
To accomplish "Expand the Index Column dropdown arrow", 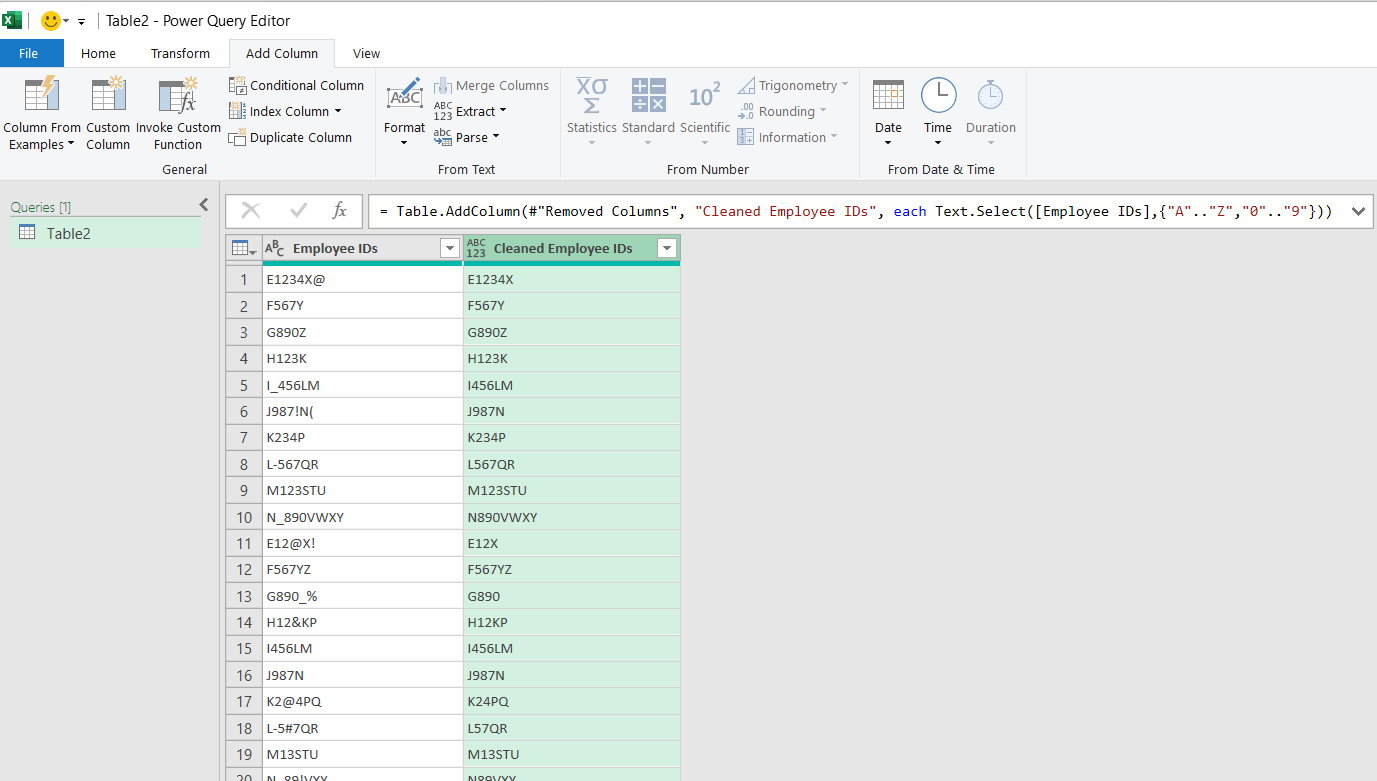I will [x=338, y=111].
